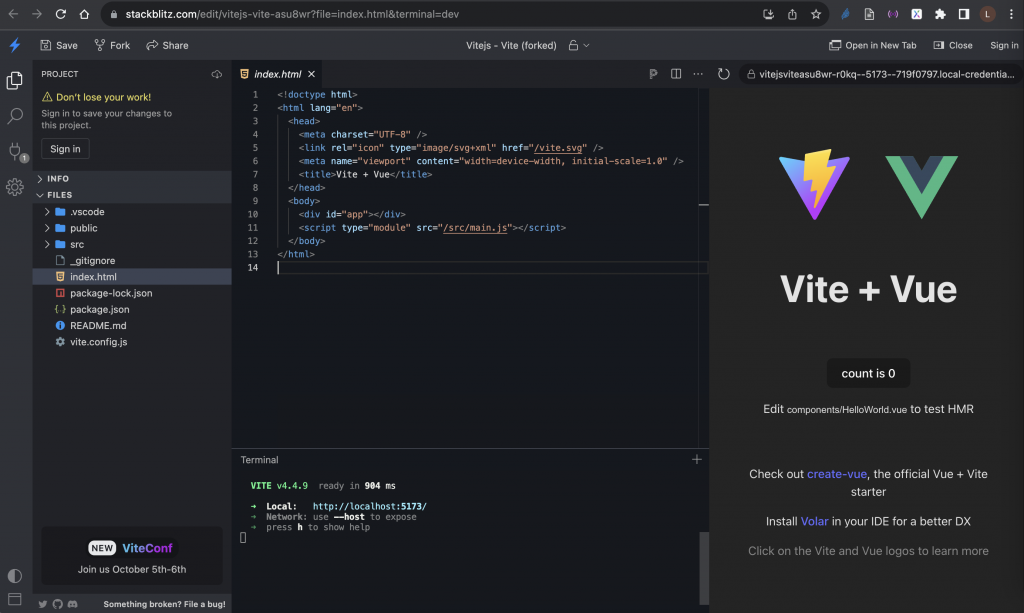Open editor more actions ellipsis
The width and height of the screenshot is (1024, 613).
(x=698, y=74)
